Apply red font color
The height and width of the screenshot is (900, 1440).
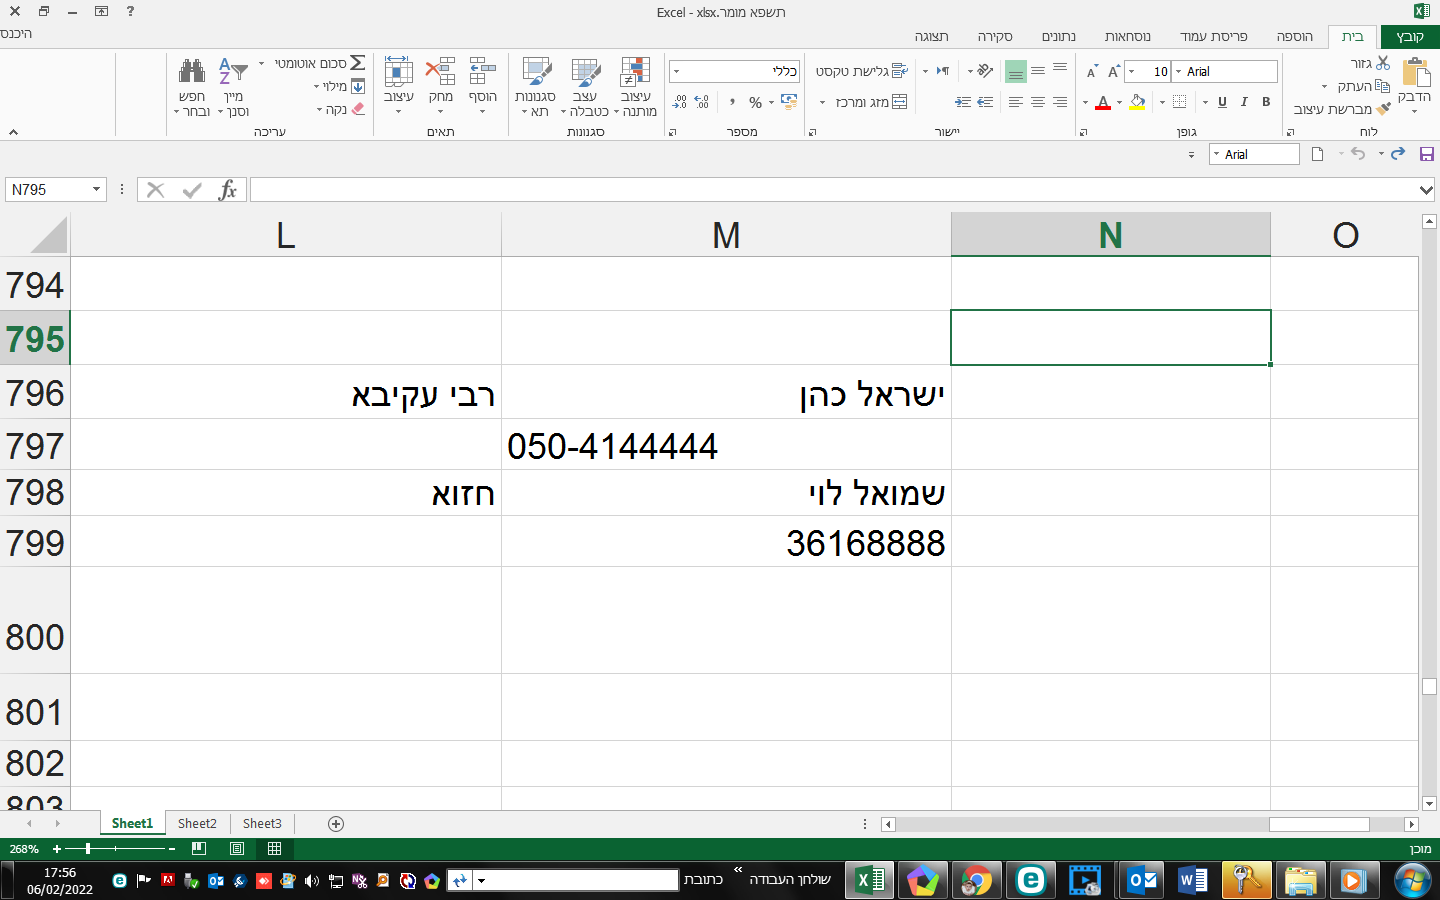(x=1103, y=102)
